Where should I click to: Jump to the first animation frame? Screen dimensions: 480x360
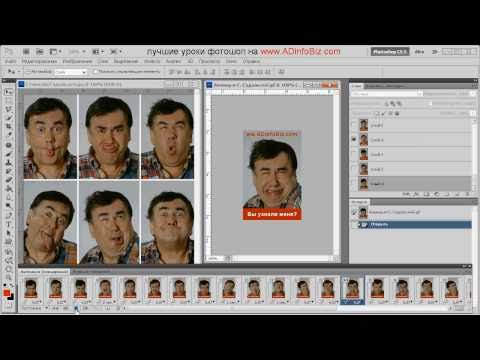[56, 309]
